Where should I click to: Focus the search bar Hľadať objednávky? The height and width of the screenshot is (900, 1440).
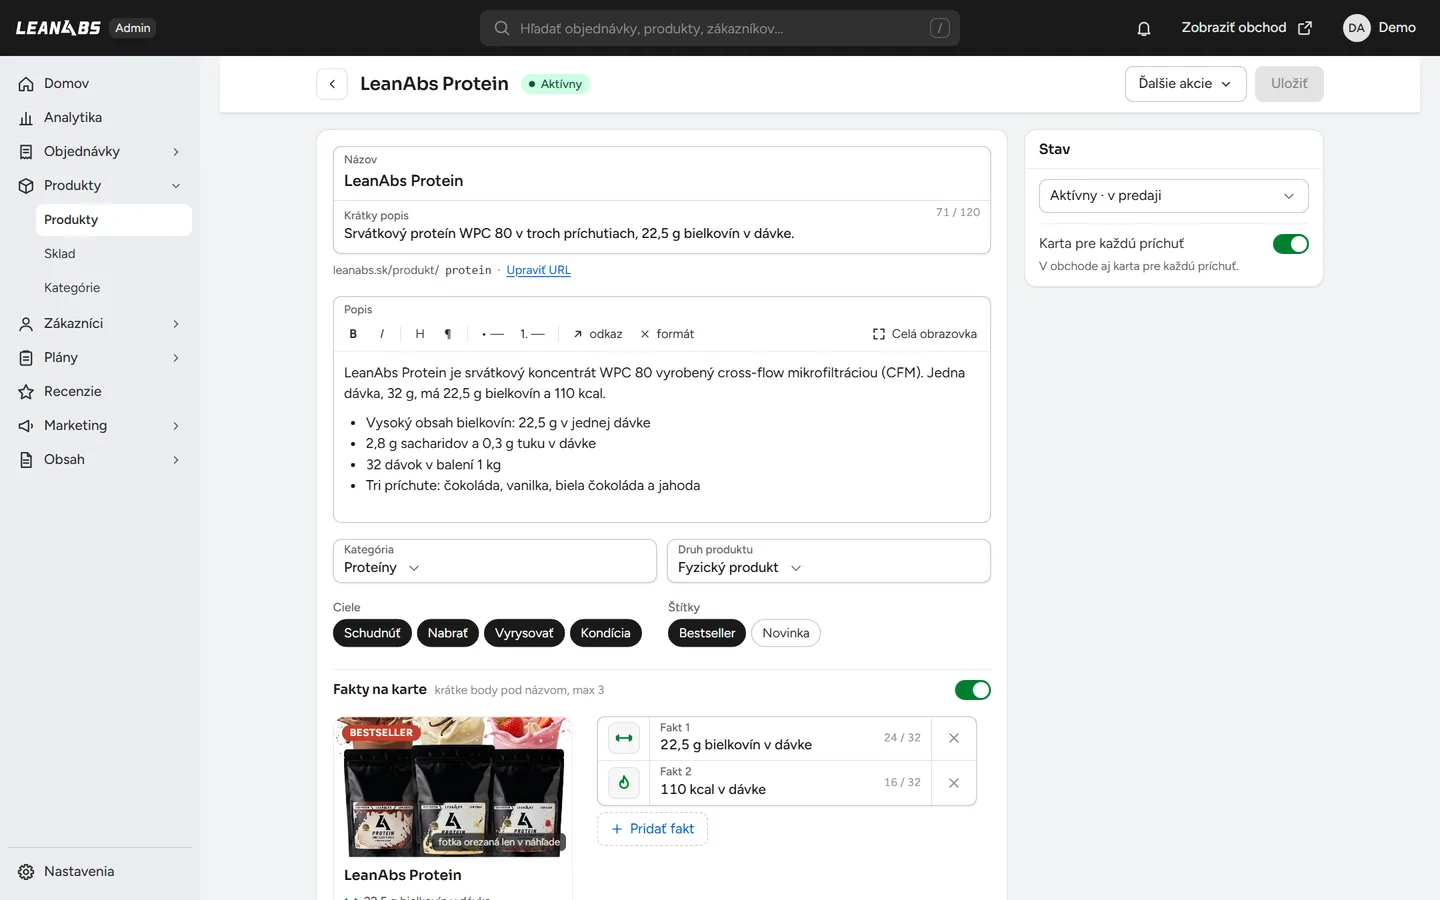(x=720, y=28)
